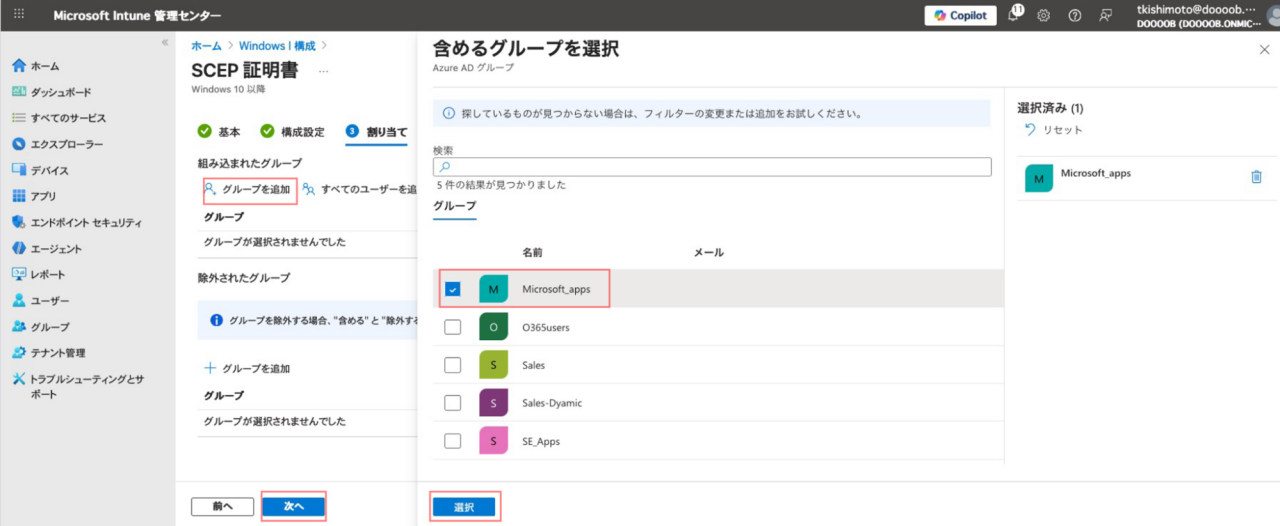Open the notifications bell icon
The height and width of the screenshot is (526, 1280).
[x=1014, y=15]
